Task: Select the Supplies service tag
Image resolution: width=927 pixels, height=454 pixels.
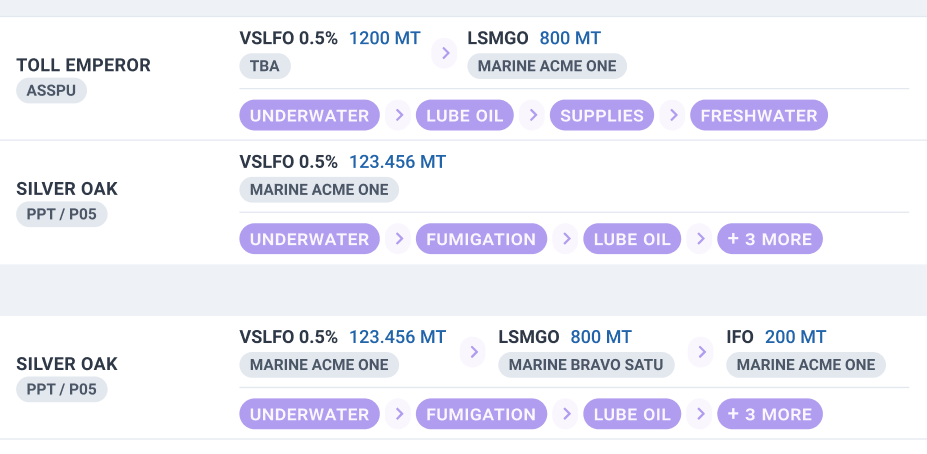Action: [601, 115]
